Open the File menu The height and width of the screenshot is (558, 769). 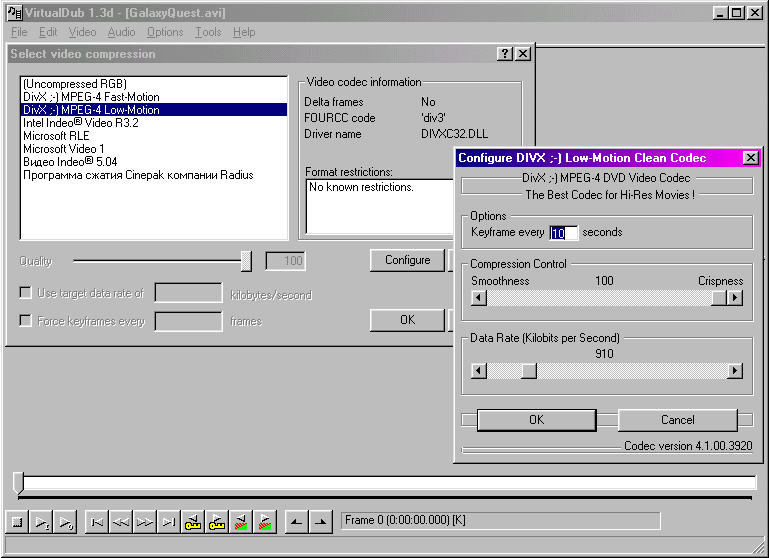click(19, 32)
